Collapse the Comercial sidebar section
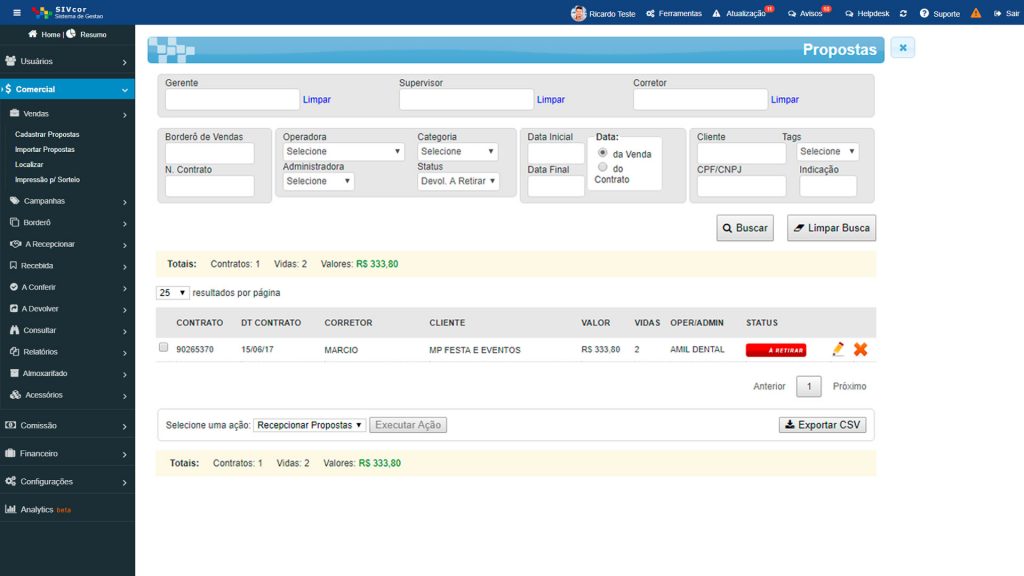 67,89
